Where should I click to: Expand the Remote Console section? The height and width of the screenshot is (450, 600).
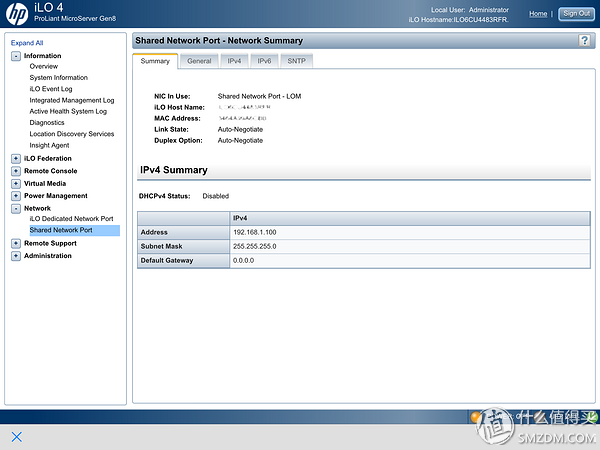coord(16,171)
